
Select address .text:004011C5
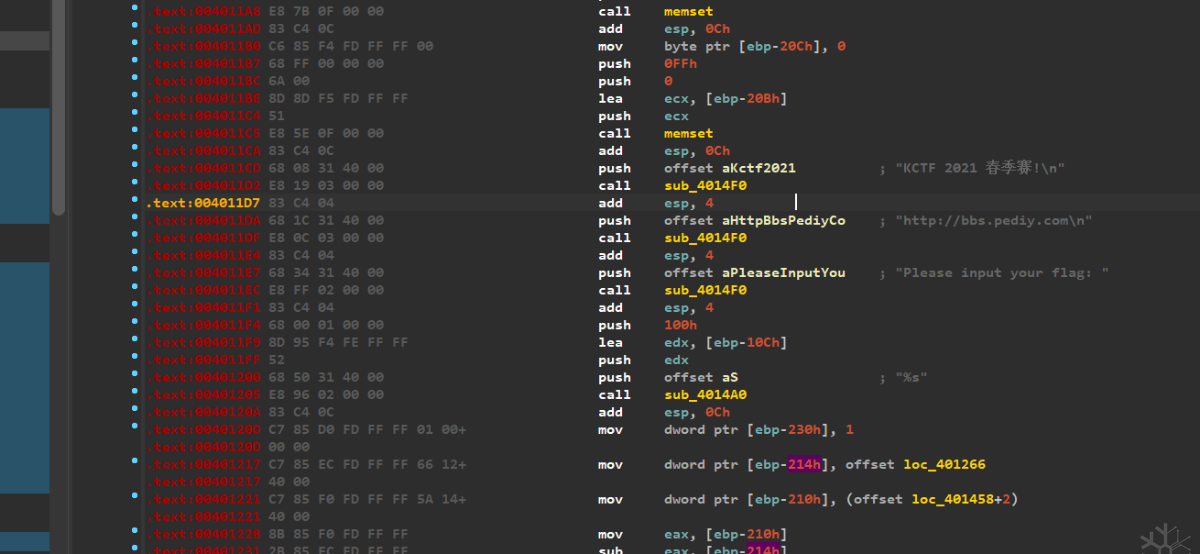[x=203, y=133]
